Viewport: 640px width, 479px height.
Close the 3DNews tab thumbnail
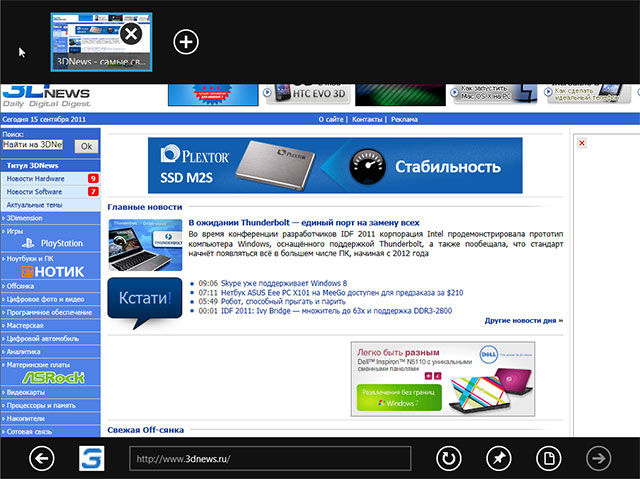click(x=131, y=33)
